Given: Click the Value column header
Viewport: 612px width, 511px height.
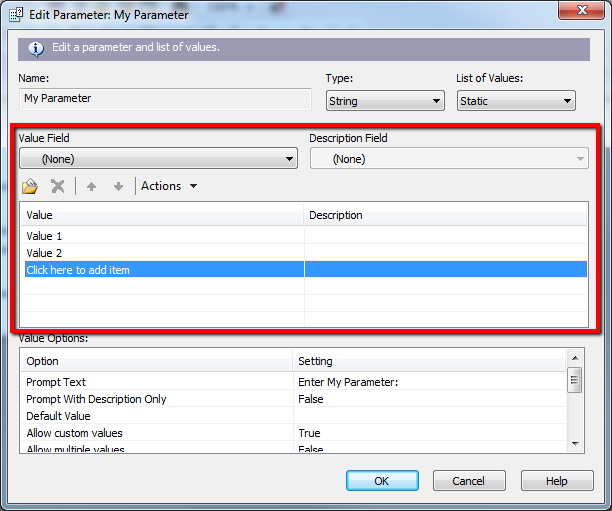Looking at the screenshot, I should (x=162, y=215).
